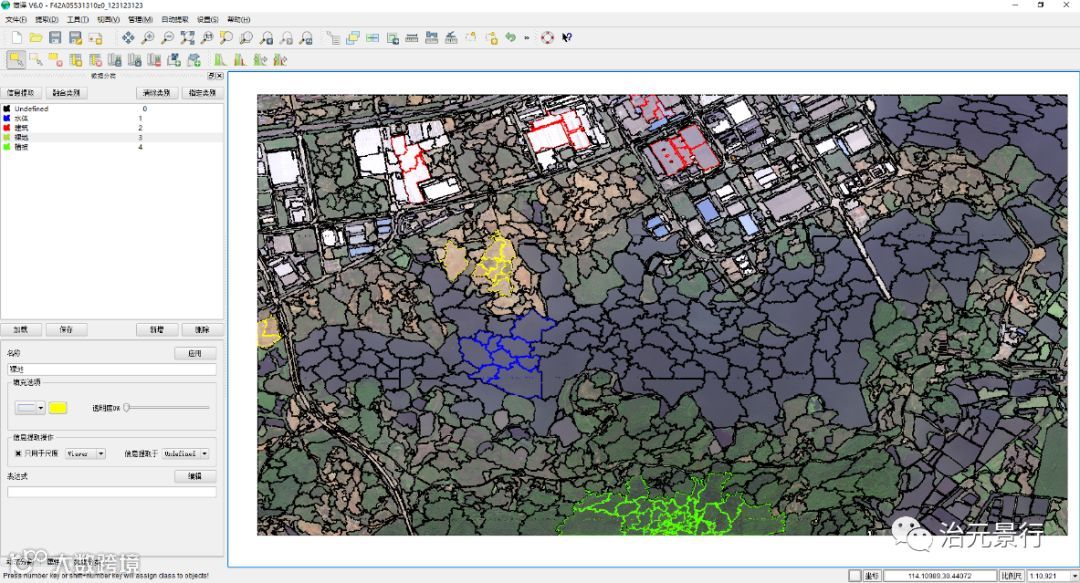1080x583 pixels.
Task: Open the 提取(D) menu
Action: click(47, 19)
